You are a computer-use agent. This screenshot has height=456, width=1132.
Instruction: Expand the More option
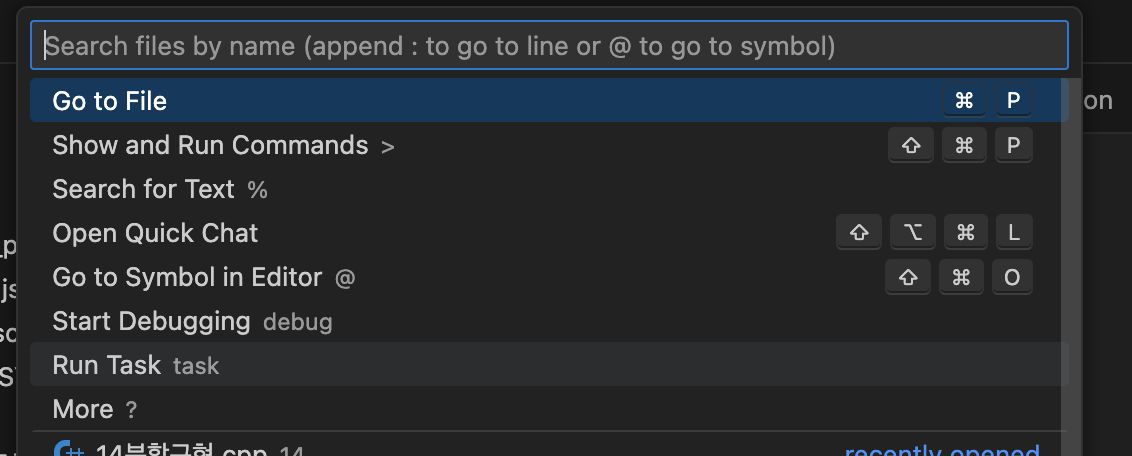coord(83,409)
